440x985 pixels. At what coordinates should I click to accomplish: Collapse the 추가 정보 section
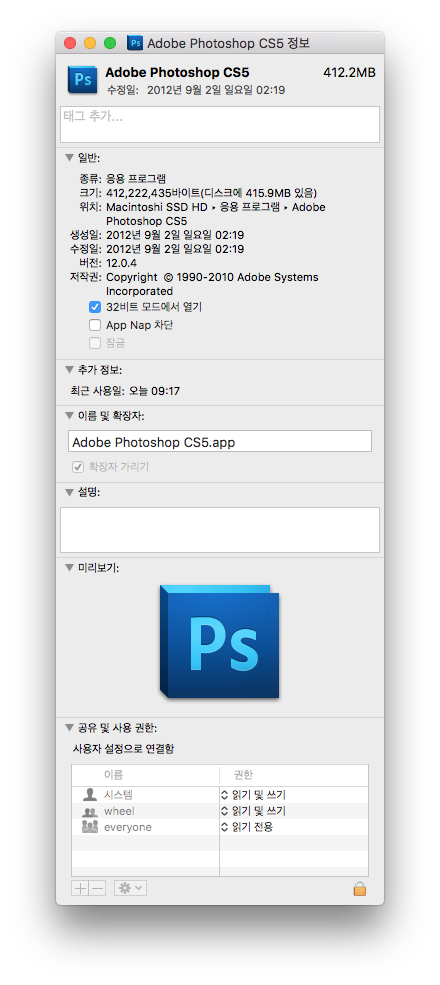click(69, 370)
